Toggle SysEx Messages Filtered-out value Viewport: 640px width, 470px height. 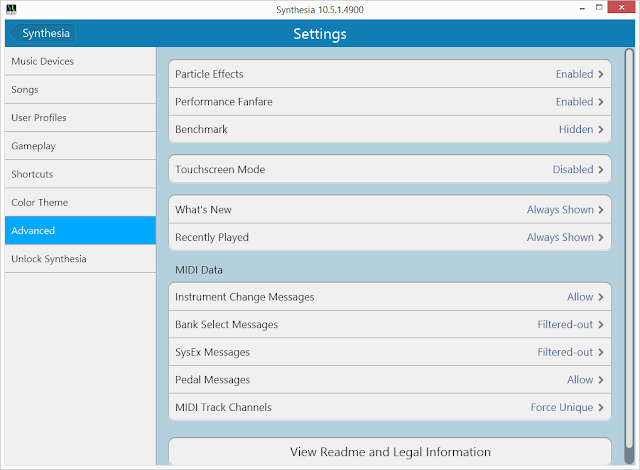565,352
